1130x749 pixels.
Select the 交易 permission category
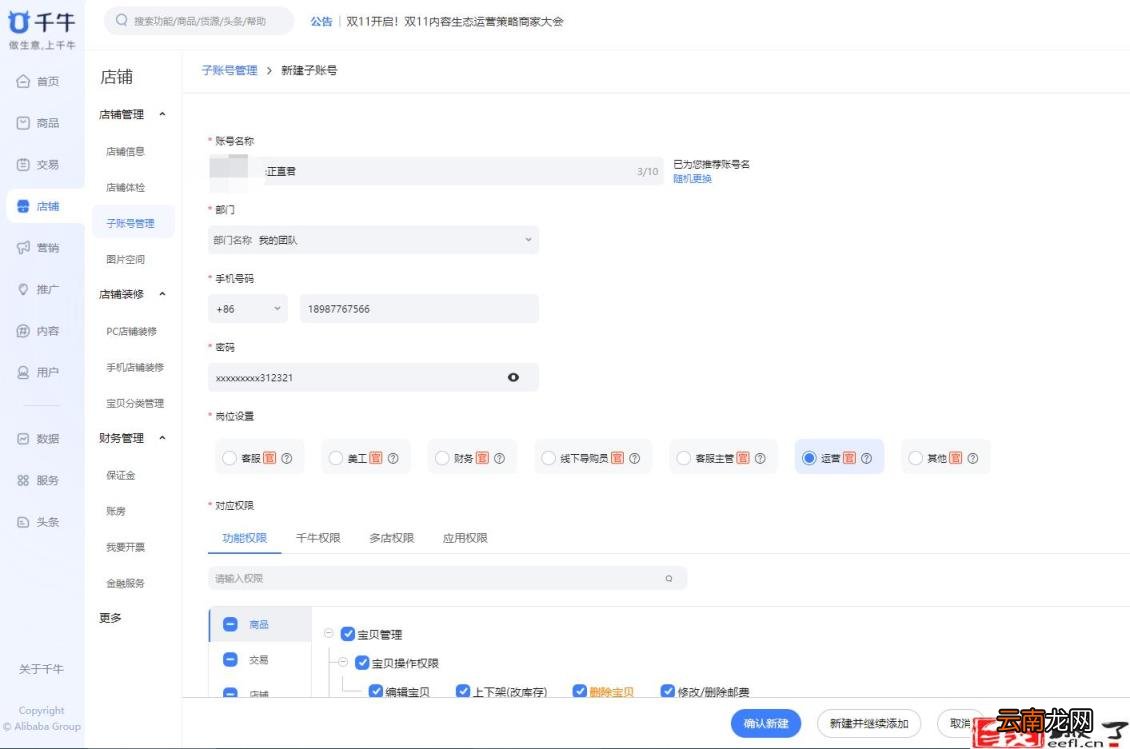click(260, 660)
